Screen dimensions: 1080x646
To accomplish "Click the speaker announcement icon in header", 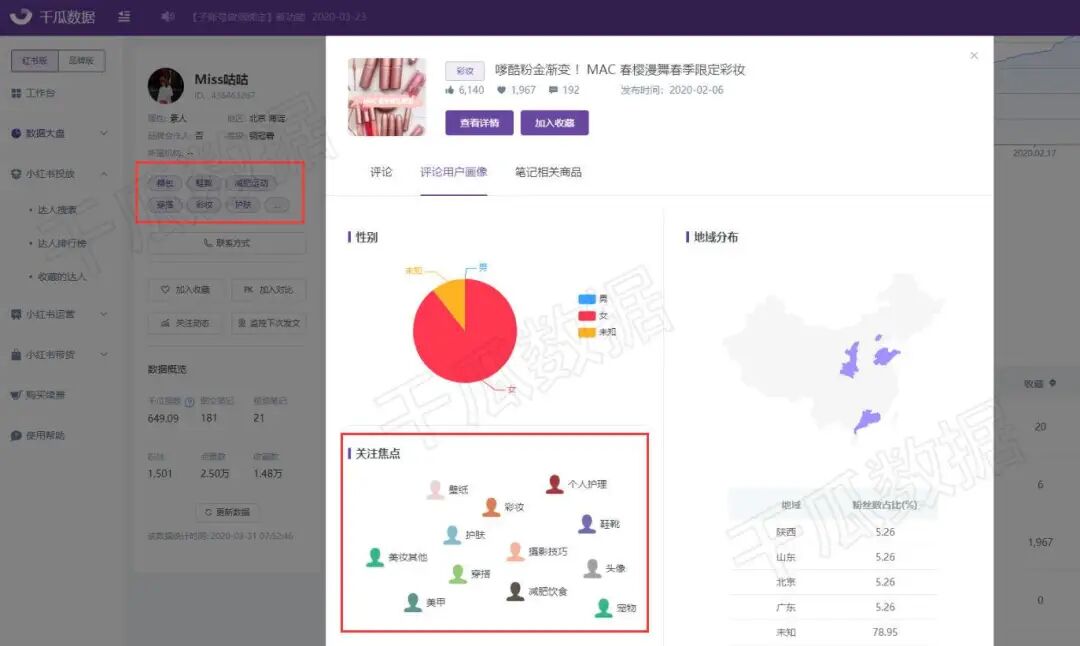I will 167,17.
